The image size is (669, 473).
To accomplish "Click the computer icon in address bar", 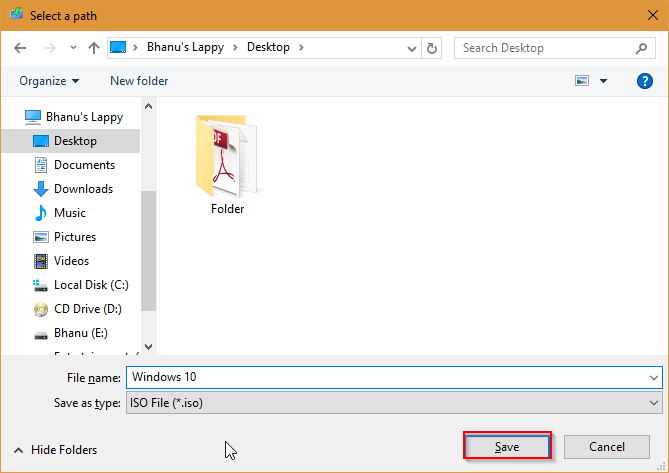I will pyautogui.click(x=118, y=47).
